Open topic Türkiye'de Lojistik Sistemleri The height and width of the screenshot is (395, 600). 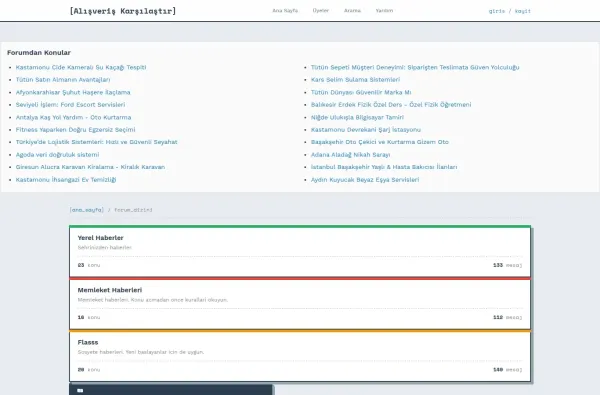point(96,142)
